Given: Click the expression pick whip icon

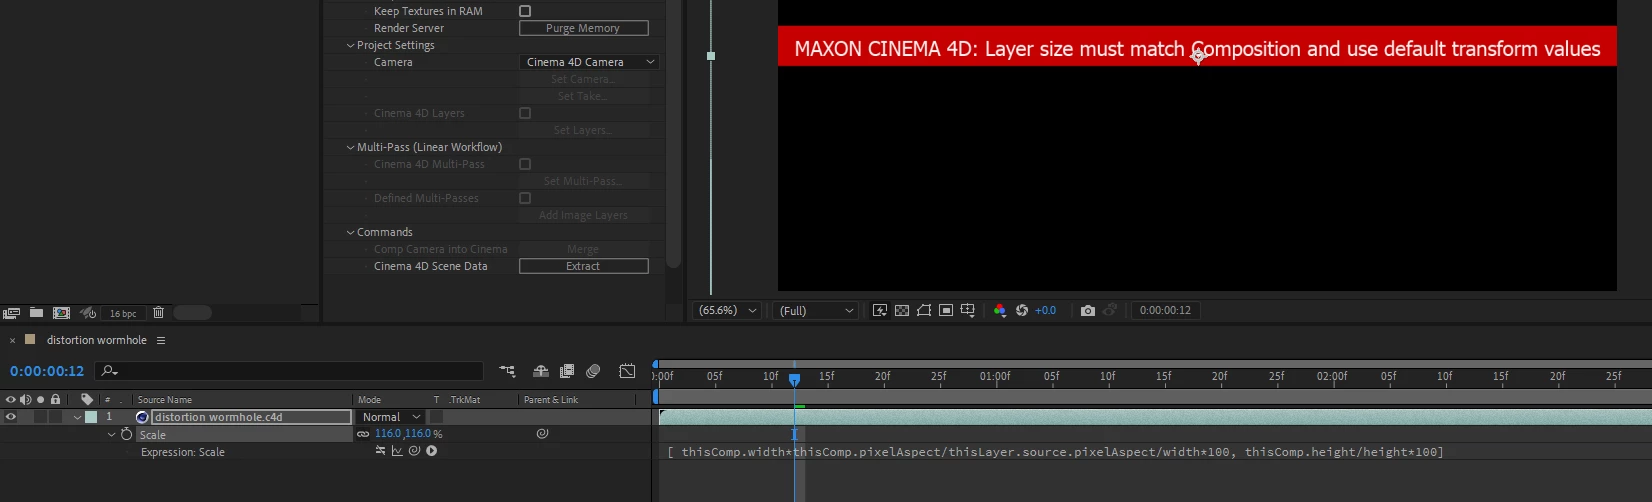Looking at the screenshot, I should [x=414, y=451].
